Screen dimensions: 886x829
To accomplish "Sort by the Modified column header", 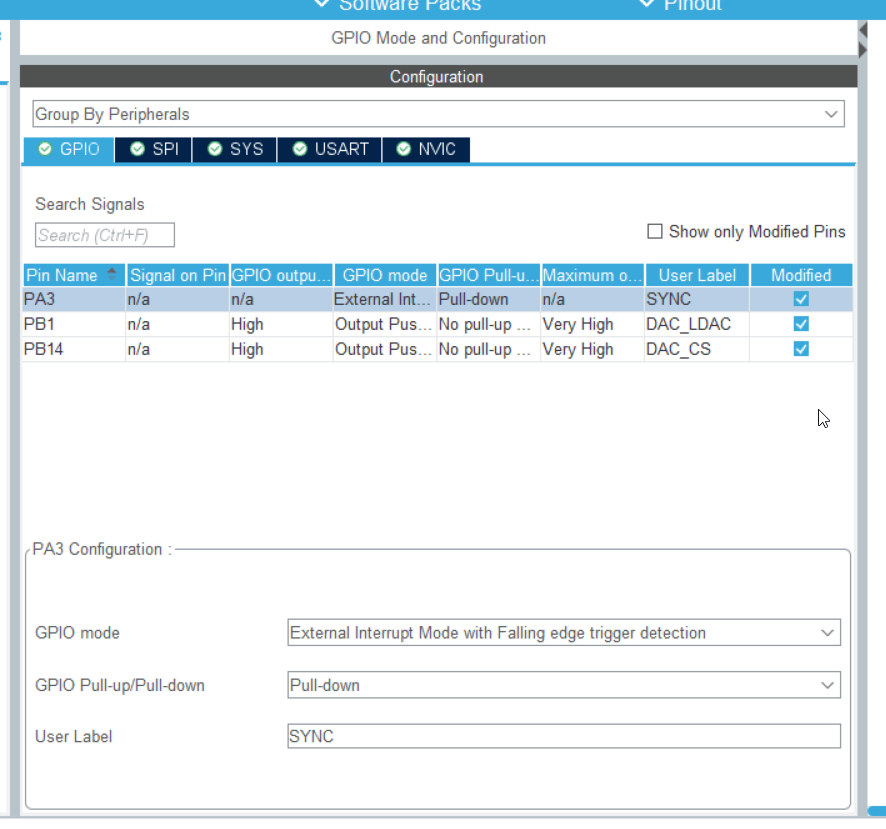I will [x=801, y=275].
